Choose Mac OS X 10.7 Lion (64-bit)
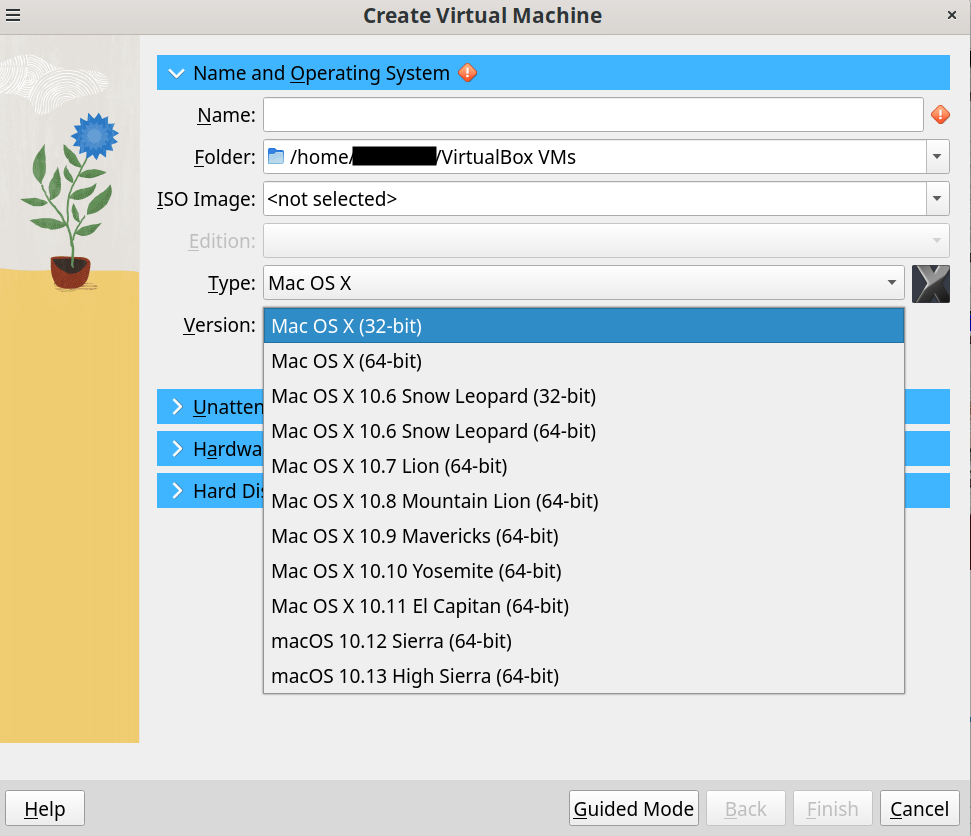971x836 pixels. [583, 466]
